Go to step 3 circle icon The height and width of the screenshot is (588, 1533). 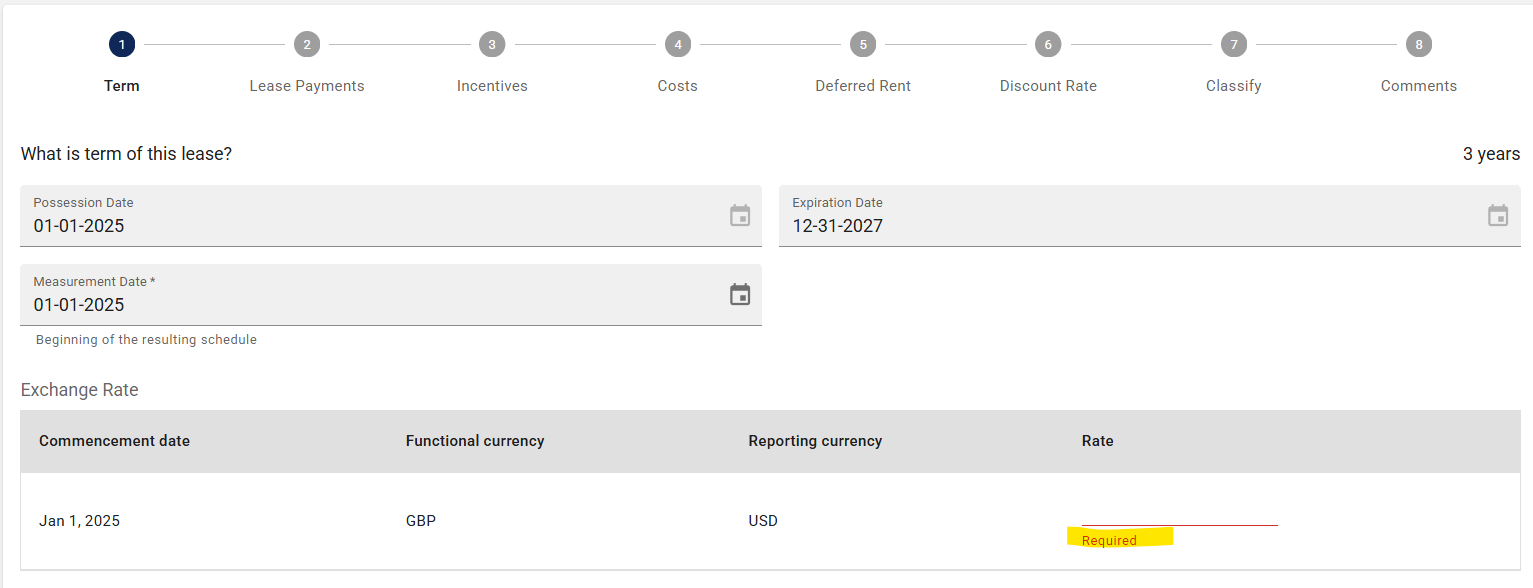tap(492, 44)
